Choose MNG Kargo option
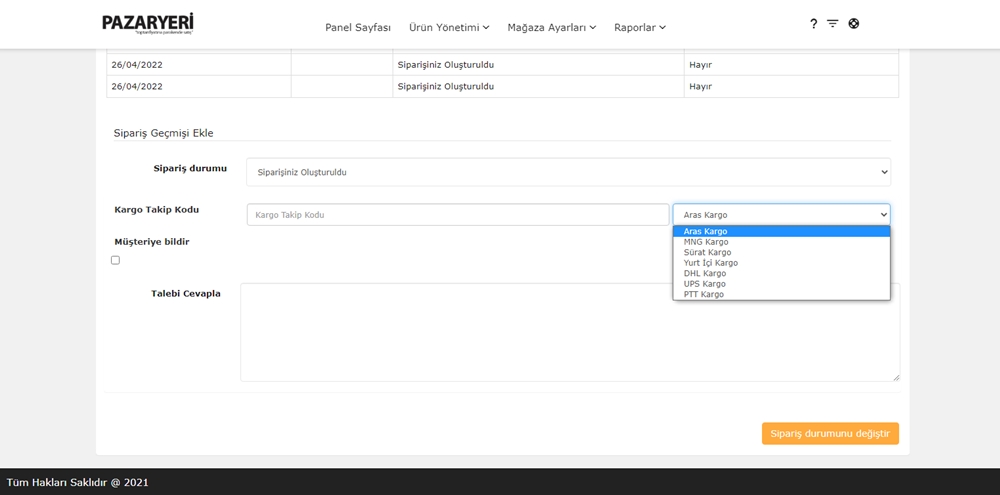Viewport: 1000px width, 495px height. pyautogui.click(x=781, y=242)
